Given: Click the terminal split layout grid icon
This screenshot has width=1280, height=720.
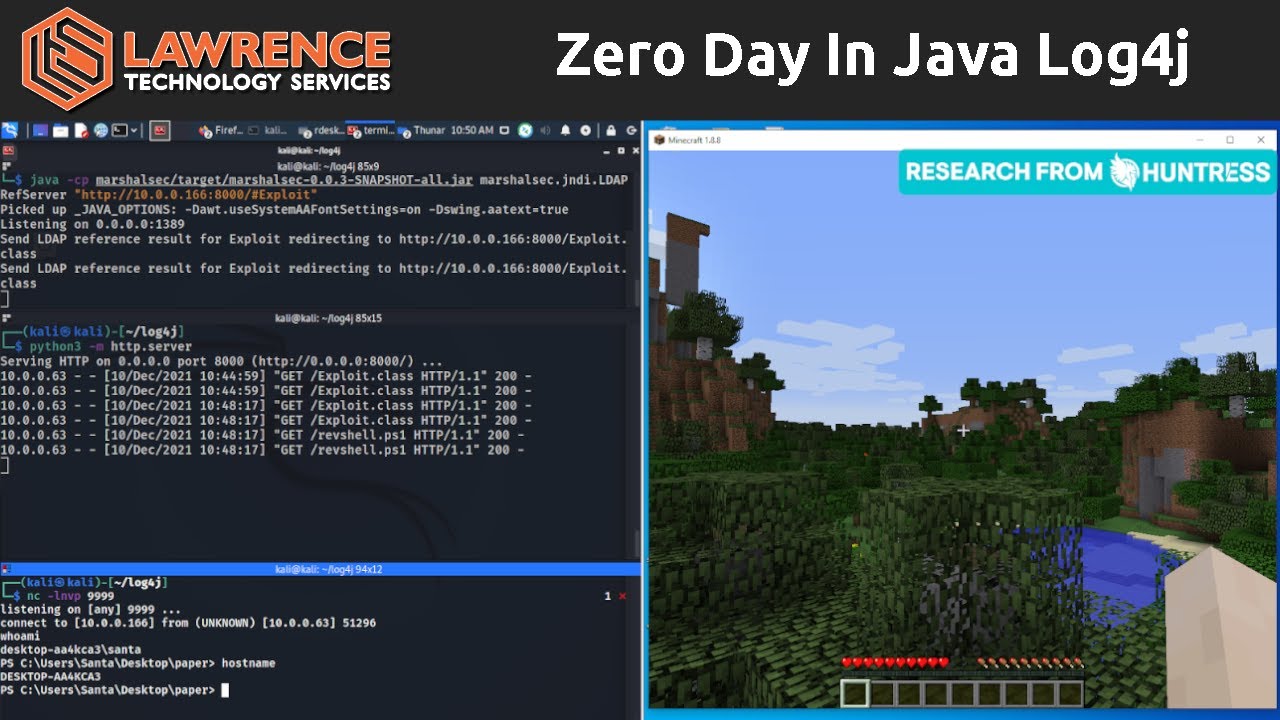Looking at the screenshot, I should pos(6,166).
